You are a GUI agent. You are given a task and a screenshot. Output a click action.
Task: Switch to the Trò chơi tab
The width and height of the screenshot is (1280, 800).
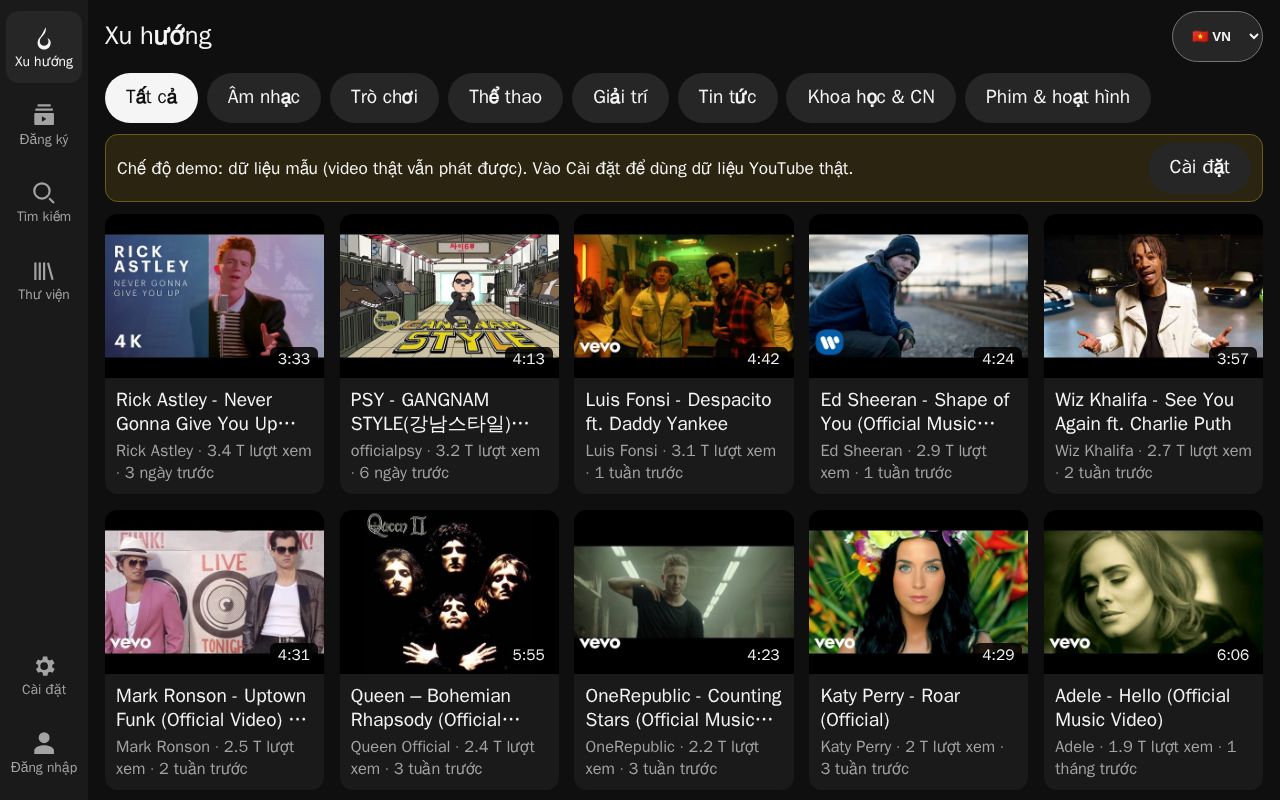coord(384,98)
